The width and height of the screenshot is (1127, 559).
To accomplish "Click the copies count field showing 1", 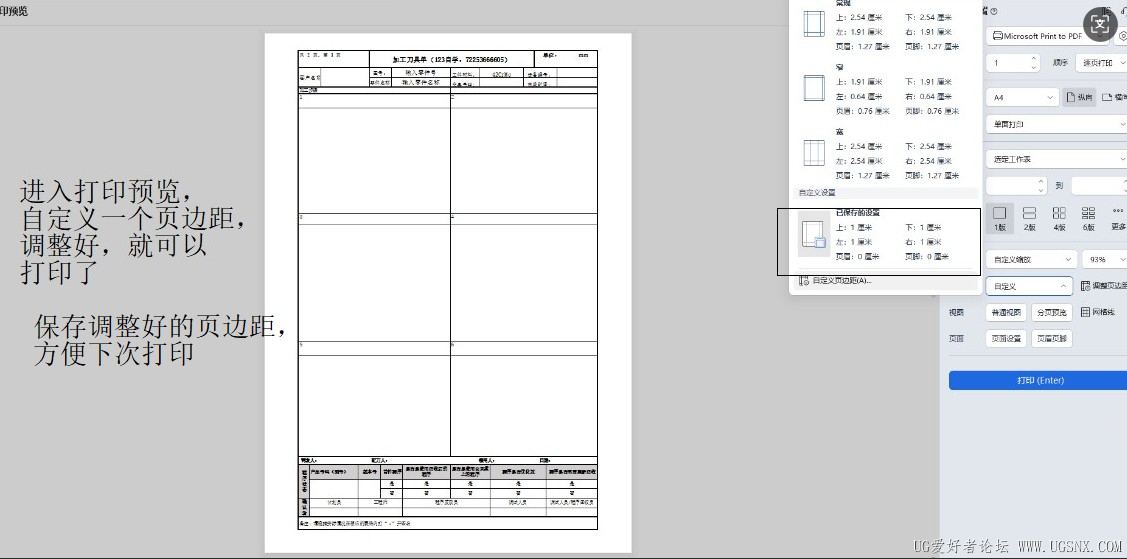I will point(1006,63).
